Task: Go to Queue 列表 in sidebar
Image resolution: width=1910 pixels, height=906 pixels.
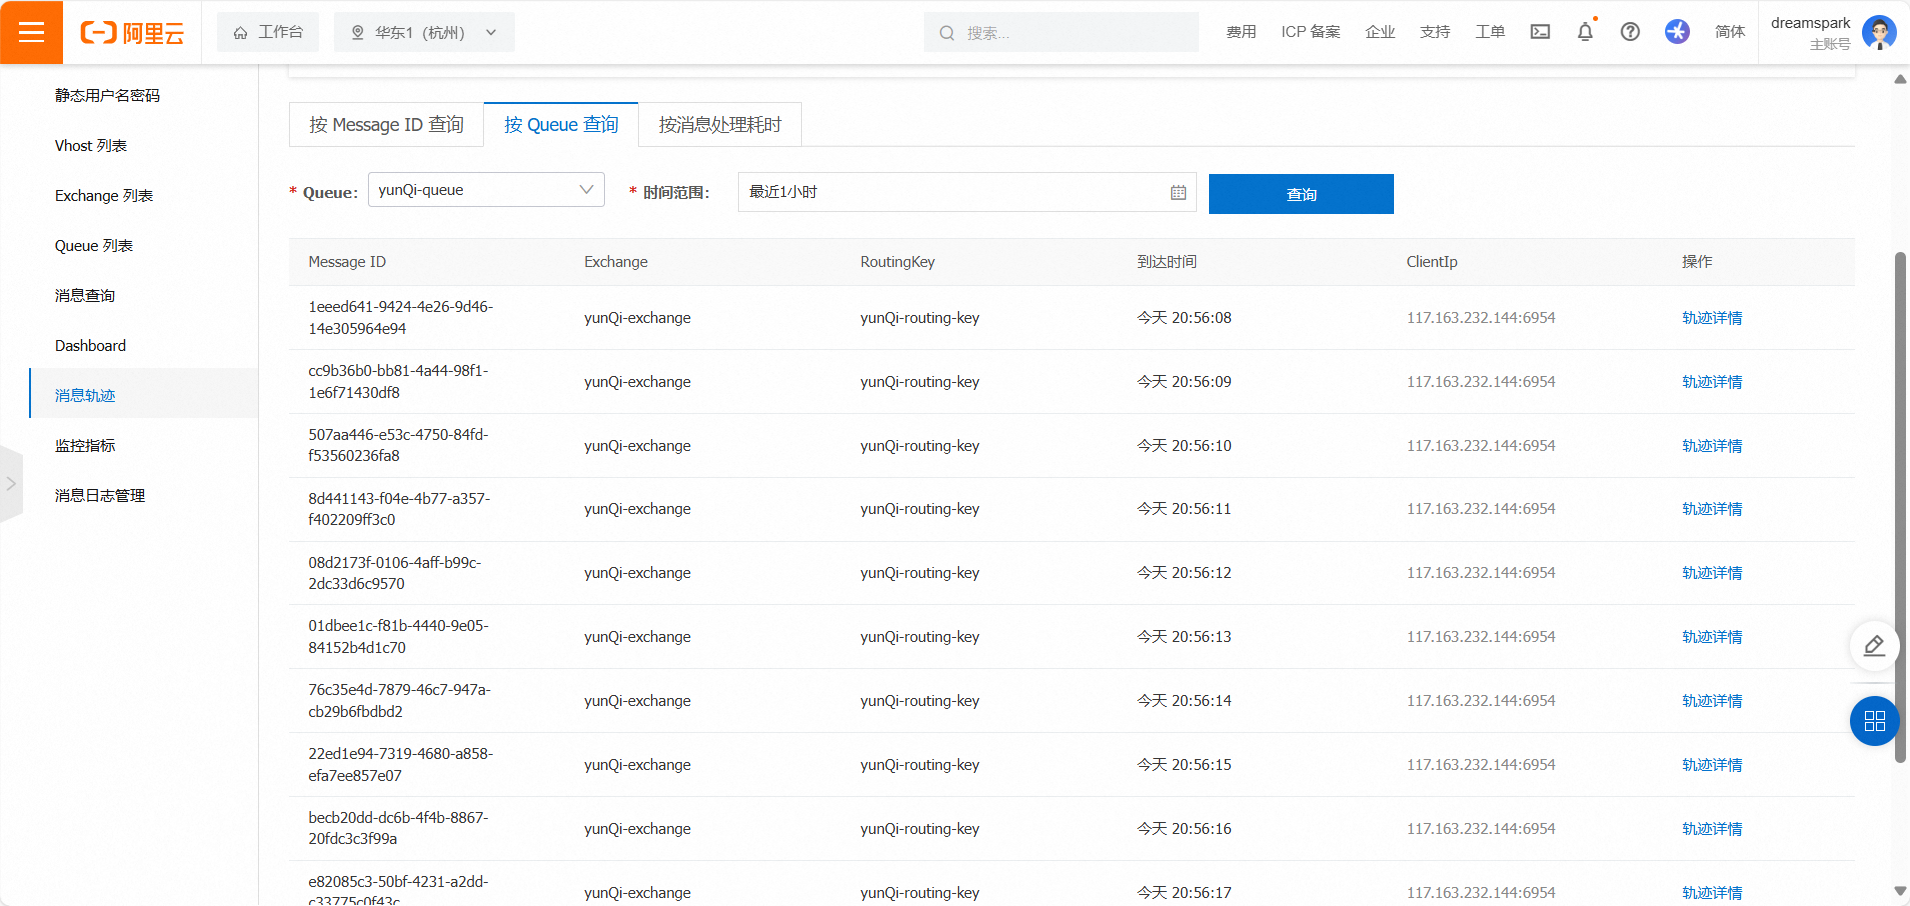Action: (94, 245)
